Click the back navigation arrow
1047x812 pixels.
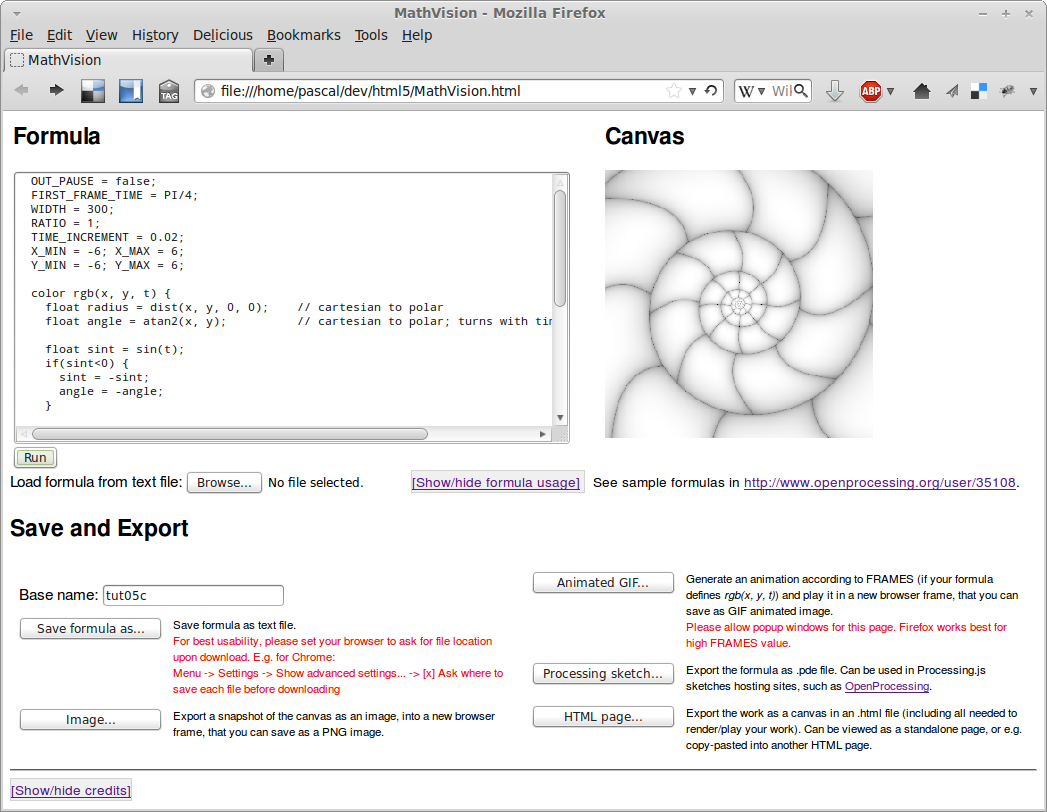pyautogui.click(x=22, y=91)
